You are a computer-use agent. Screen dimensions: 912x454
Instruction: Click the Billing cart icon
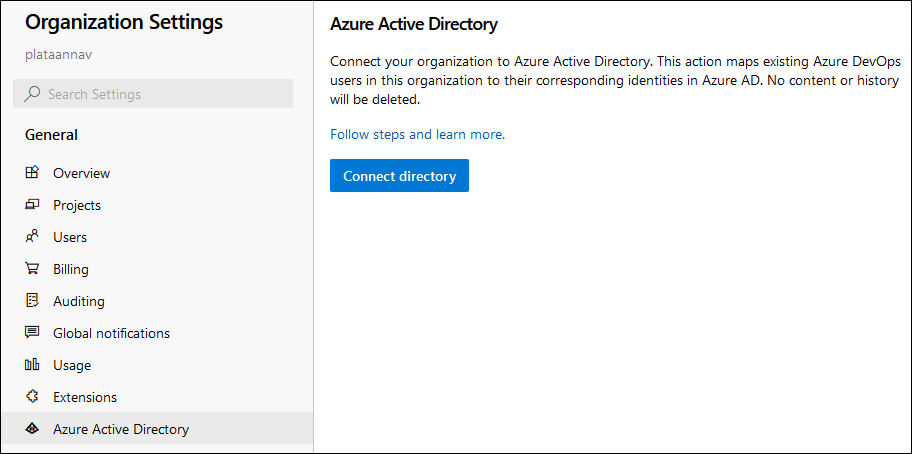(x=32, y=269)
